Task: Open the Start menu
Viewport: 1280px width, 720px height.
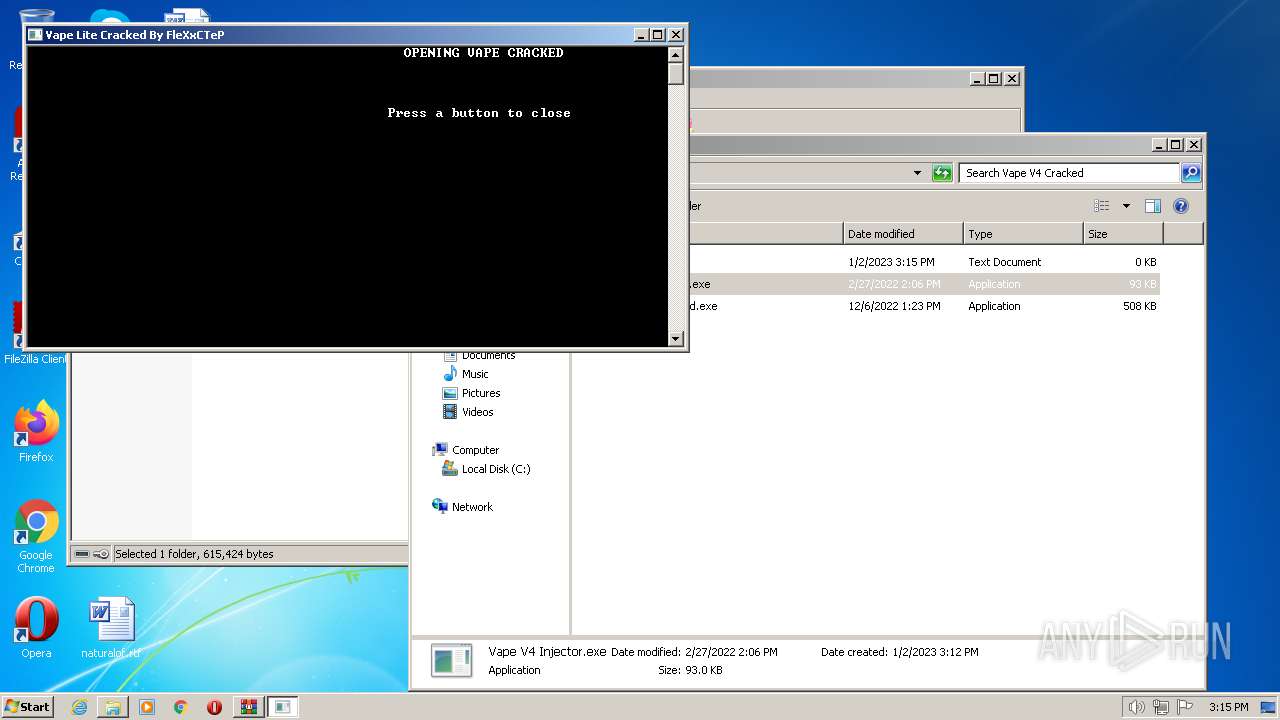Action: click(x=28, y=706)
